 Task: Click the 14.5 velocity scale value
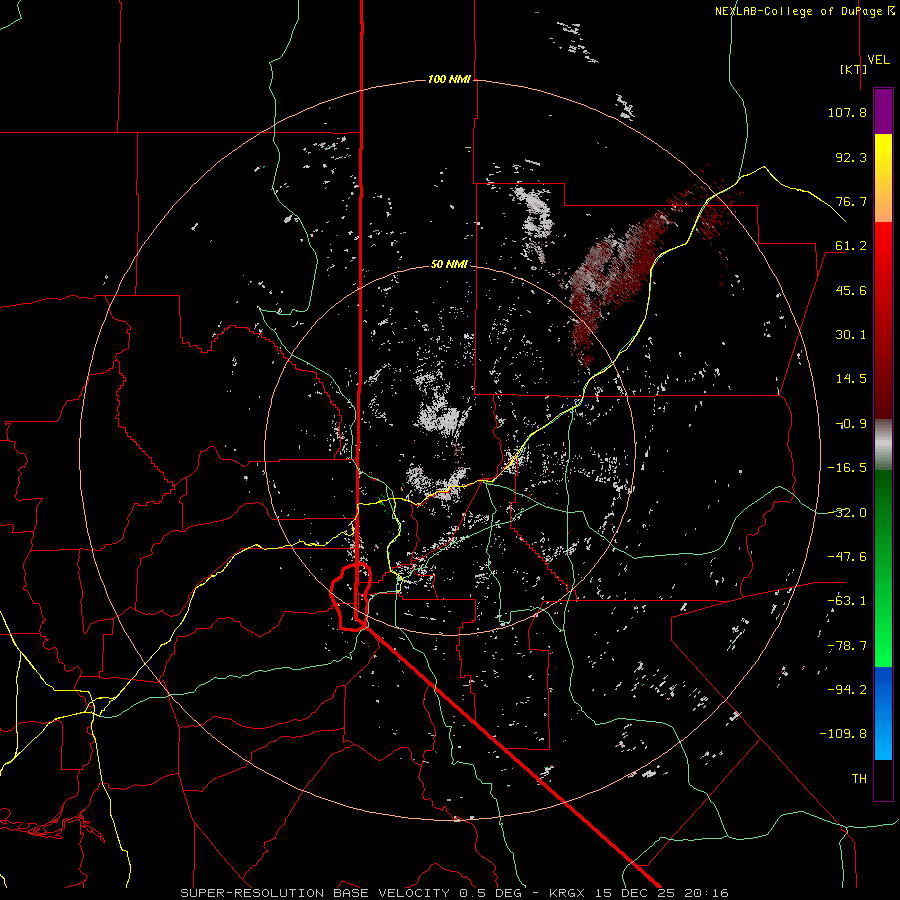pyautogui.click(x=851, y=379)
